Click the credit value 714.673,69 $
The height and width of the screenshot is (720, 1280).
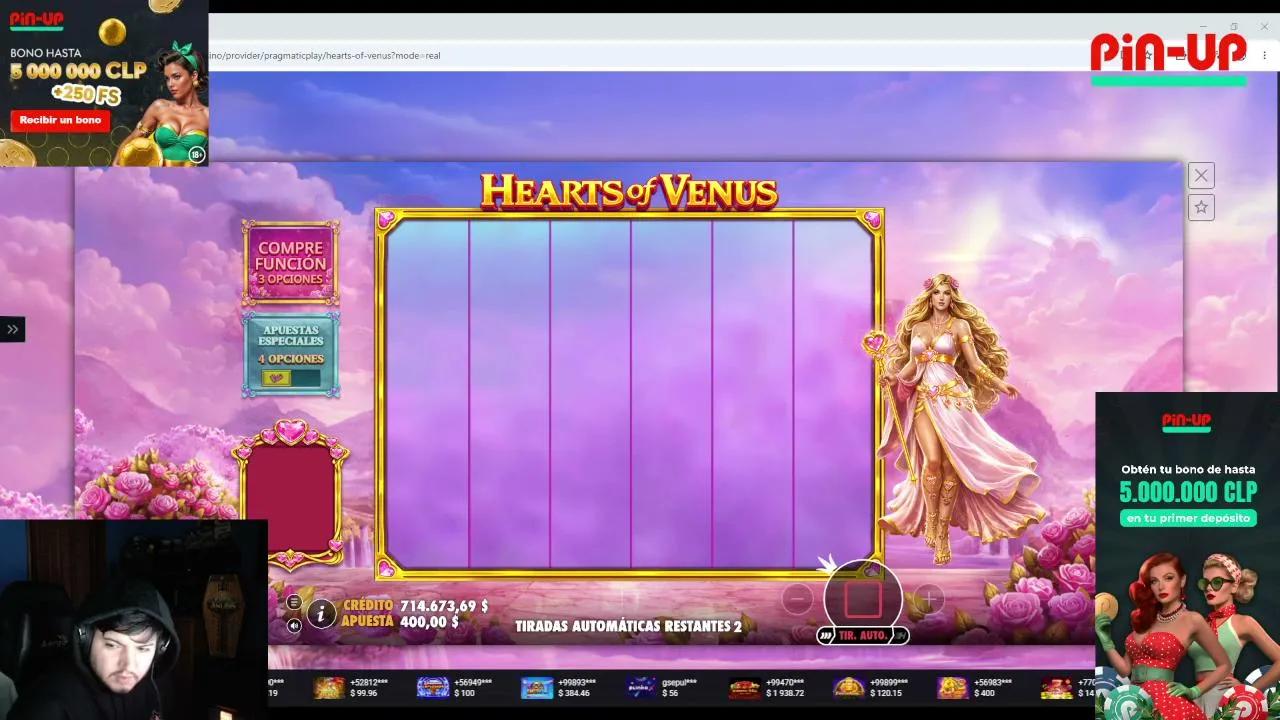(444, 606)
